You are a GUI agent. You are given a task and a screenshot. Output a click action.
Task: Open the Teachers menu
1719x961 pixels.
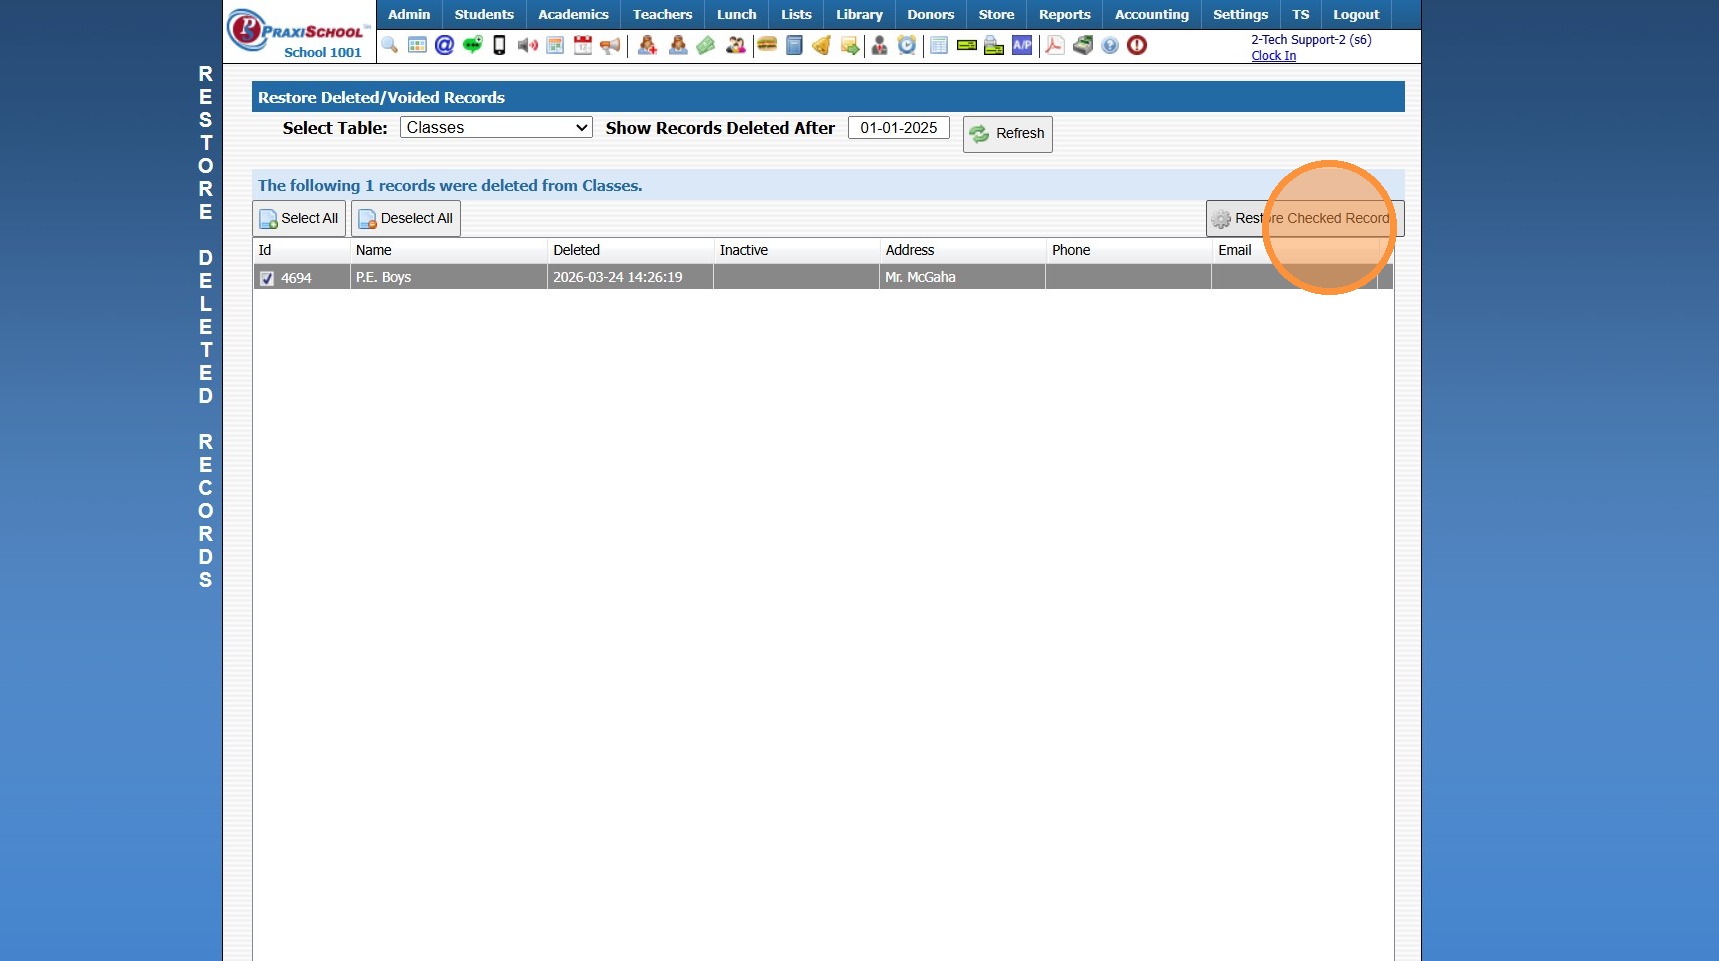coord(662,14)
